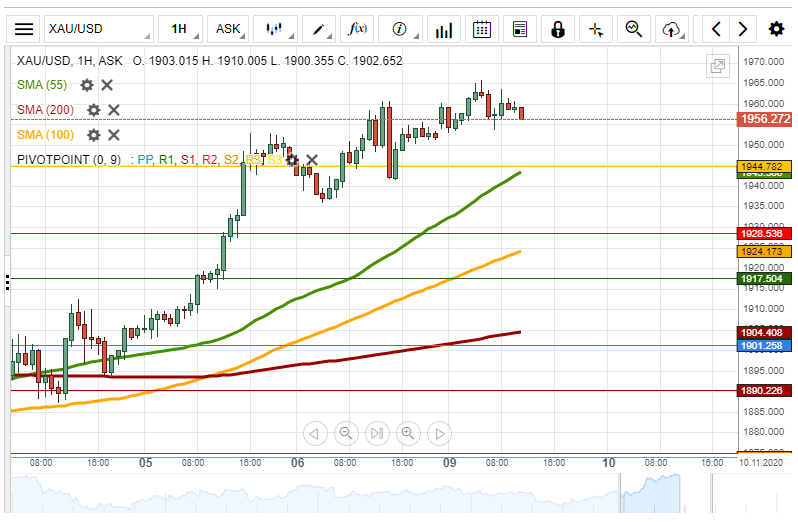Open the f(x) indicators menu

[x=357, y=29]
